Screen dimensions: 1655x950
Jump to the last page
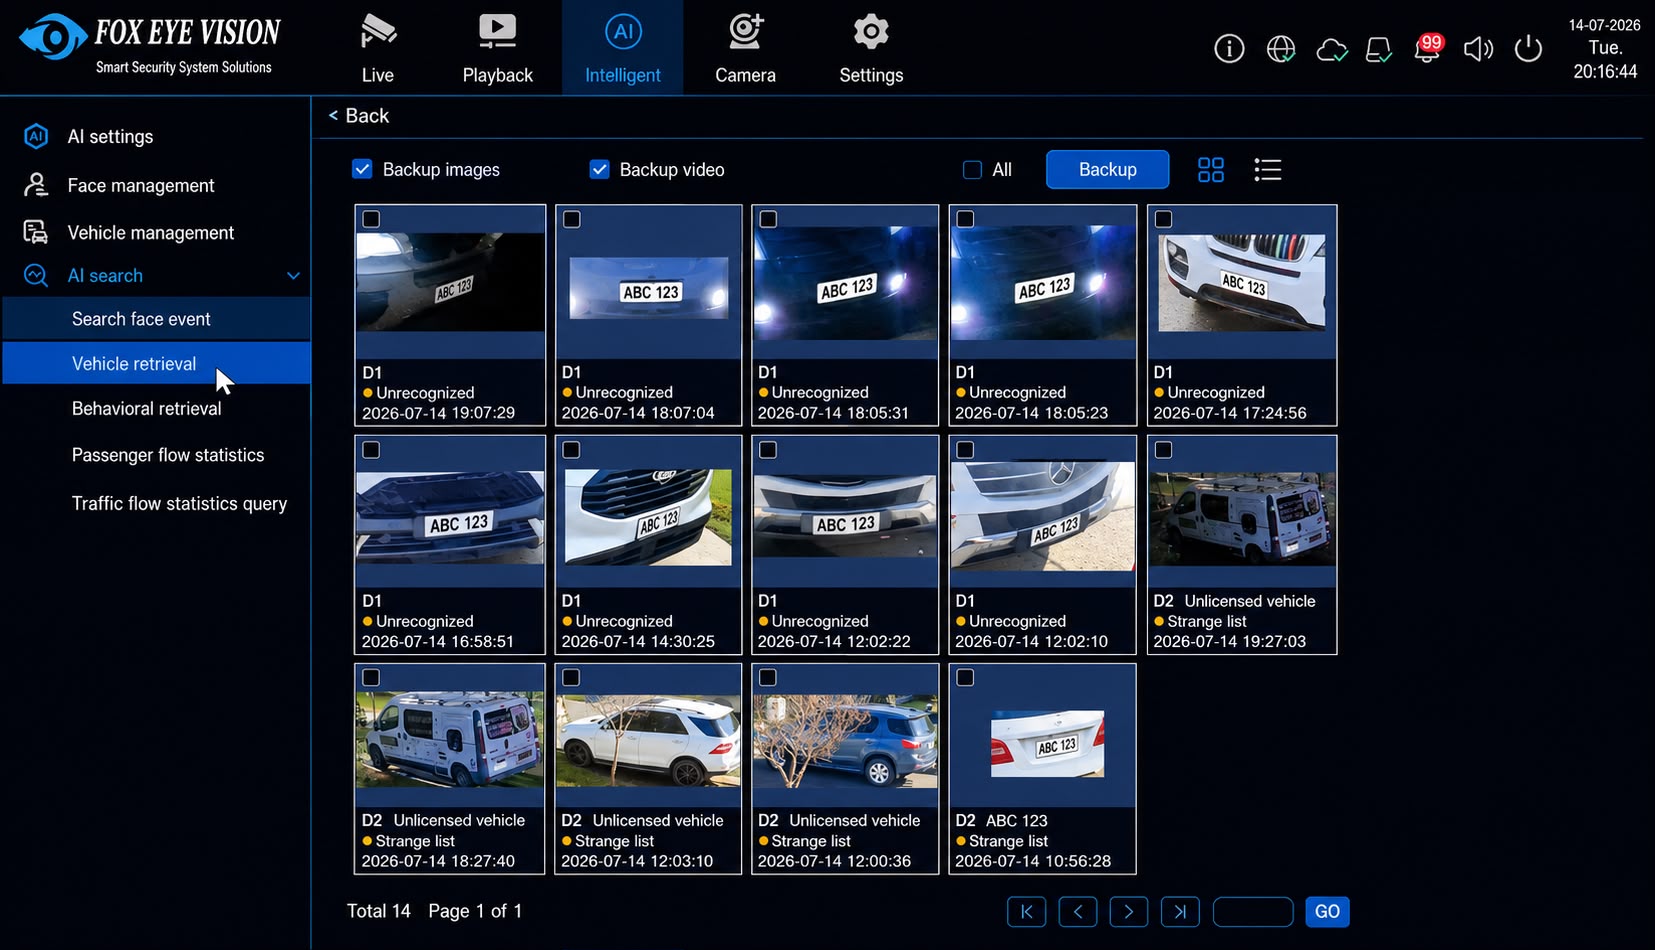coord(1180,911)
